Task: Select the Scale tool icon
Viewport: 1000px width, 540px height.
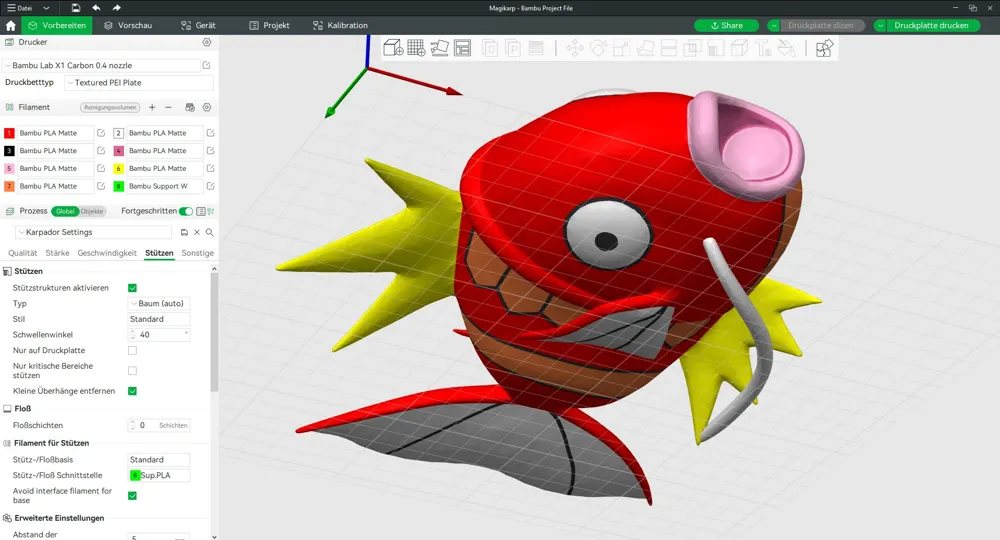Action: [622, 48]
